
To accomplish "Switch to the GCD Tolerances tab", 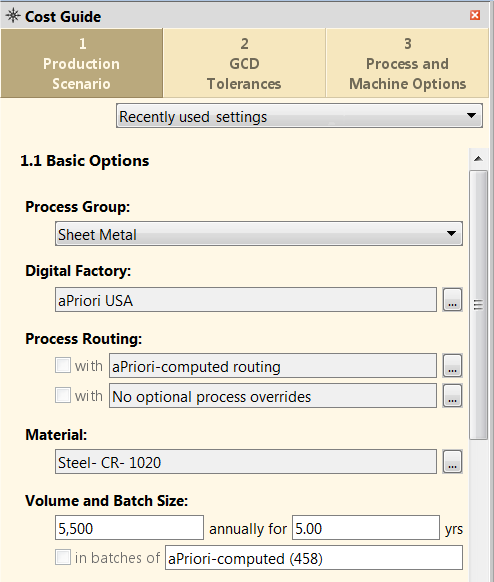I will pyautogui.click(x=244, y=63).
